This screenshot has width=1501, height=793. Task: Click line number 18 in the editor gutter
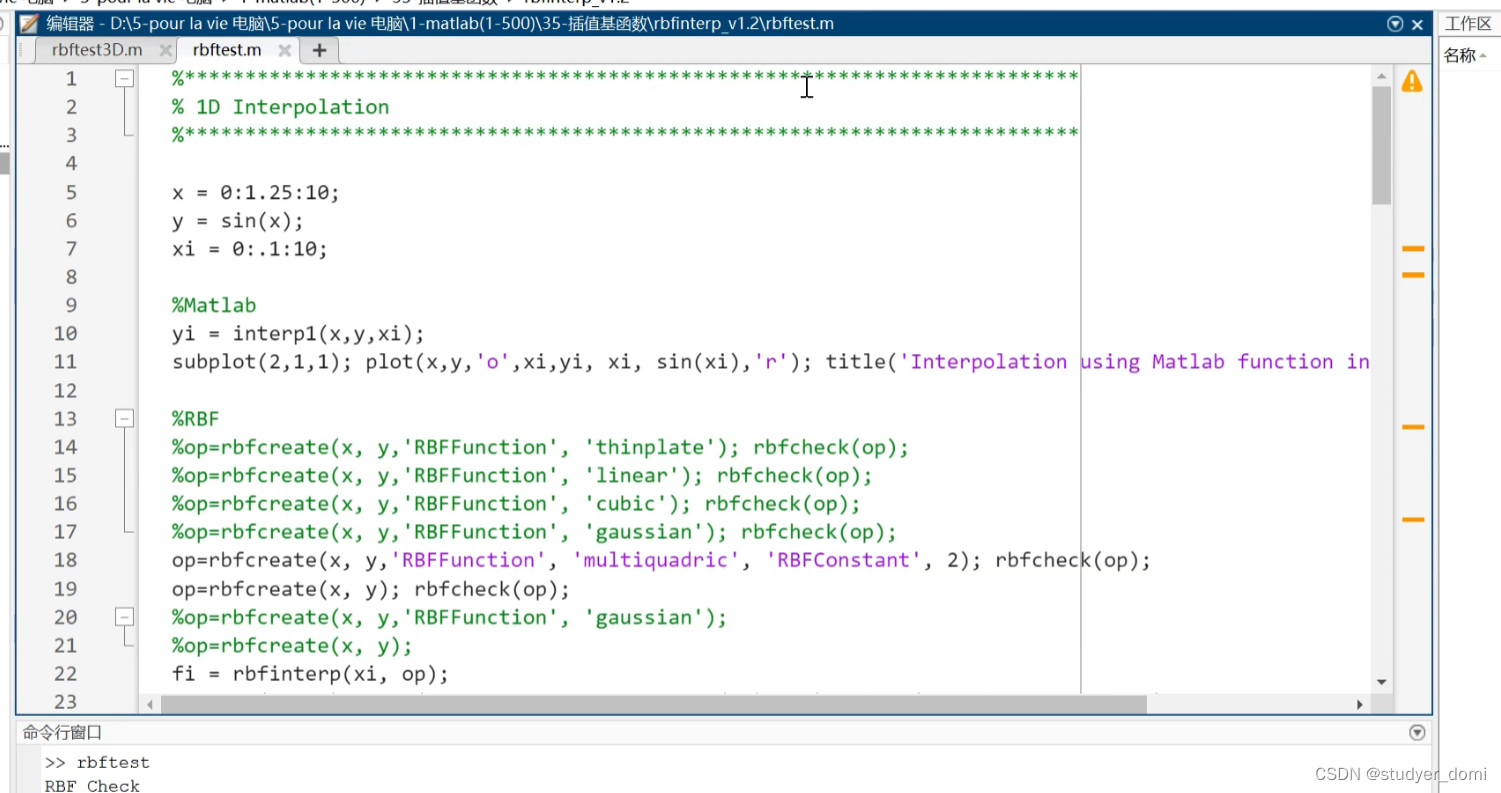click(x=65, y=560)
